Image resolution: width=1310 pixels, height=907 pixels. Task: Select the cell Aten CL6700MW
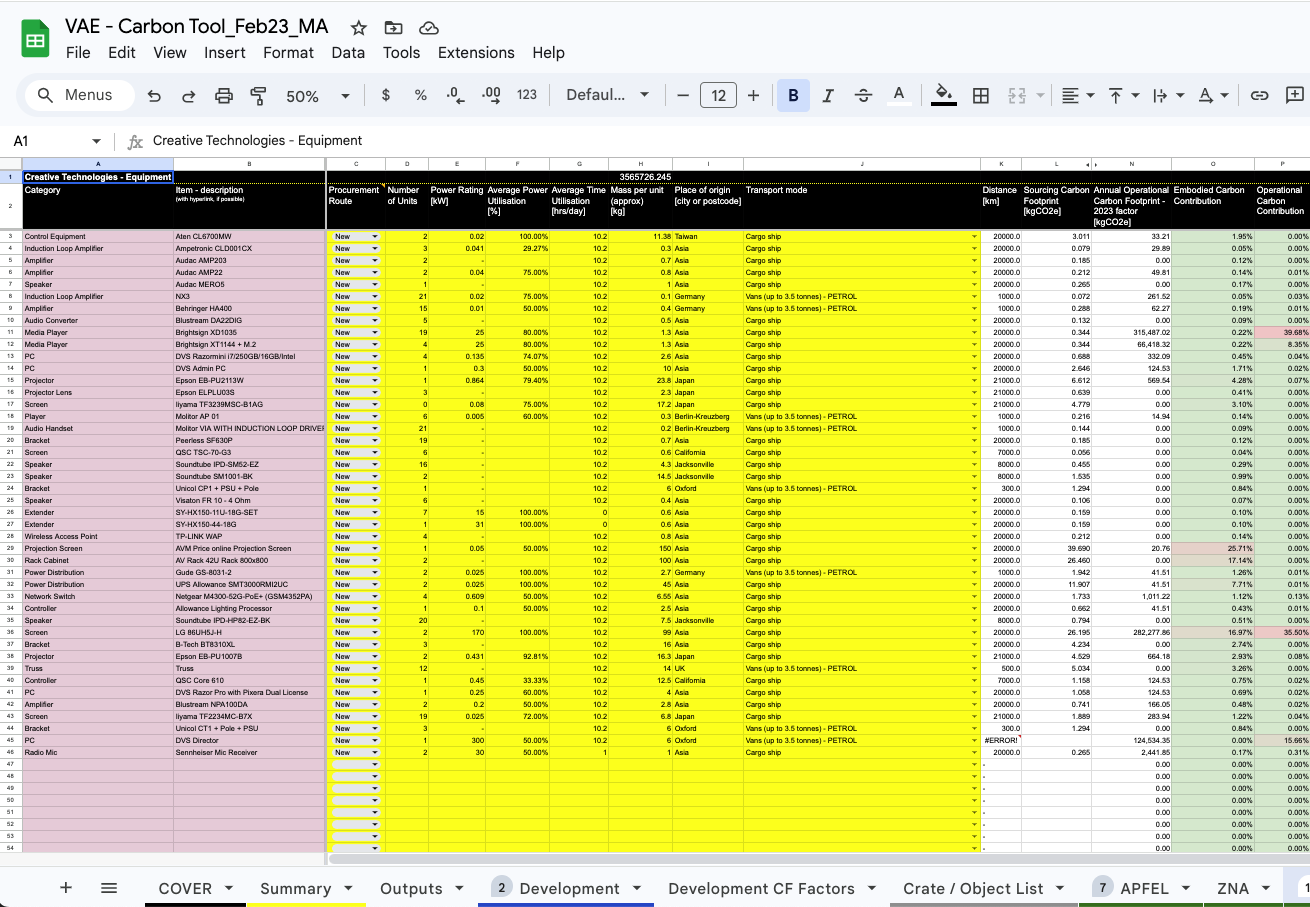(x=250, y=237)
